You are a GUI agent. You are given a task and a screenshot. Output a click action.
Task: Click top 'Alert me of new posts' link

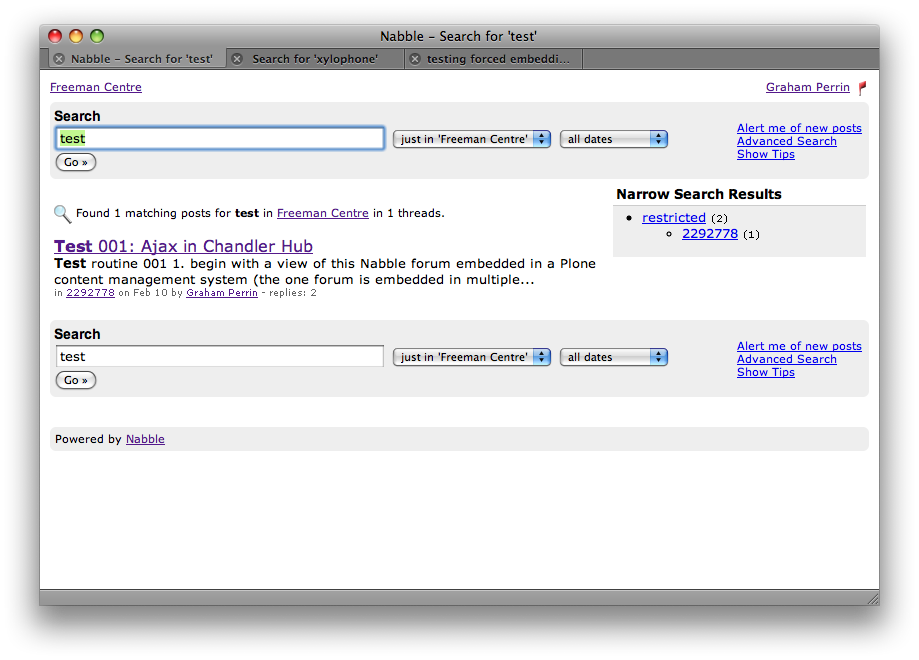click(798, 128)
